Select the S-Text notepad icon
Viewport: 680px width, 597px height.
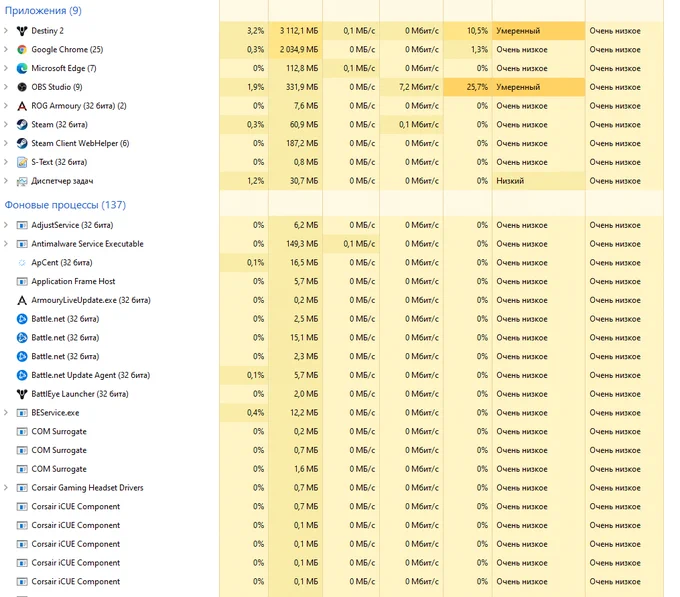(22, 162)
